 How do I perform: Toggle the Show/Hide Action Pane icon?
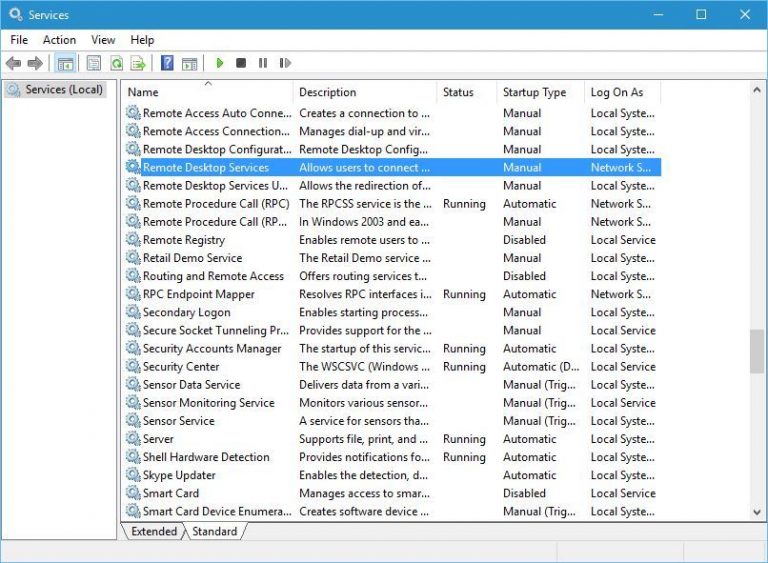(190, 63)
